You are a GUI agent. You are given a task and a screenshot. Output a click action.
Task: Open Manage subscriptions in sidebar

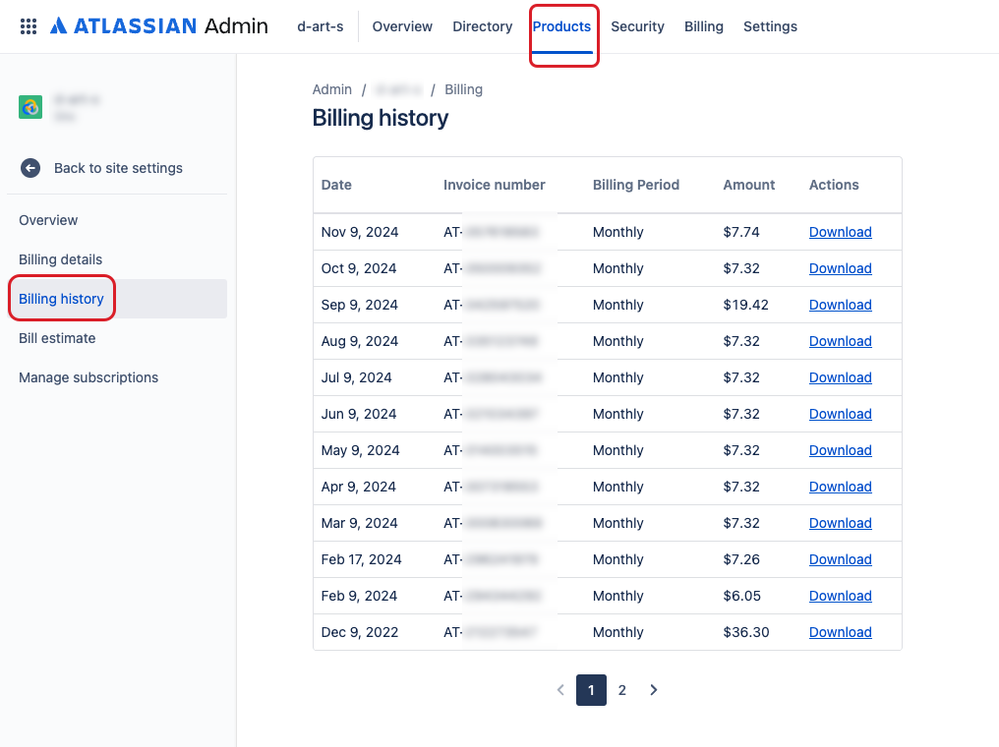coord(89,378)
